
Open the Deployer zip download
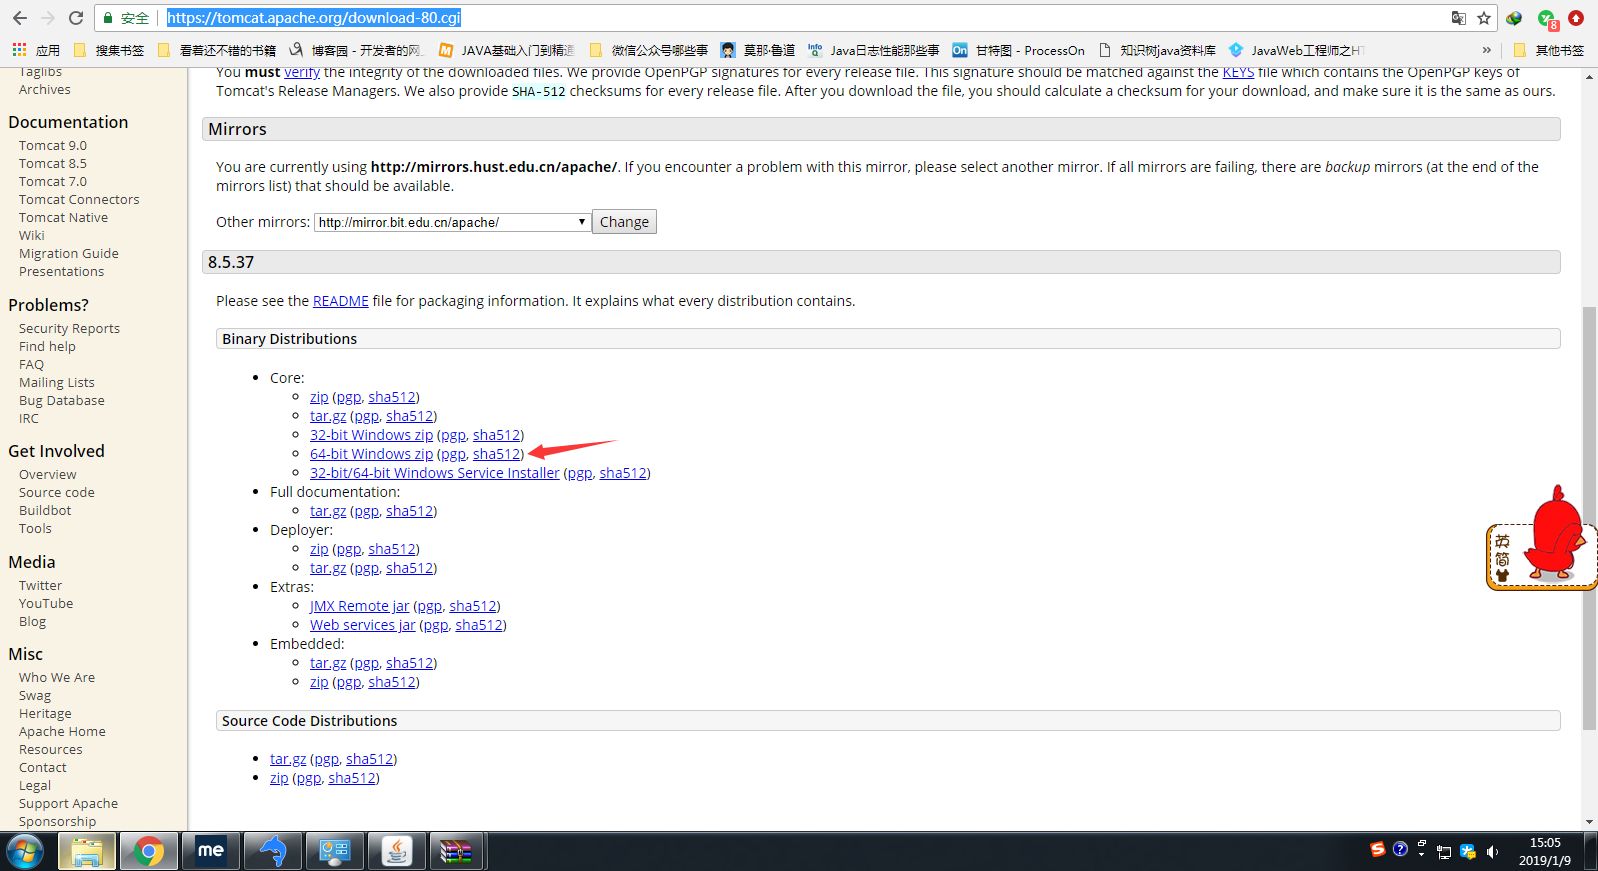point(319,549)
